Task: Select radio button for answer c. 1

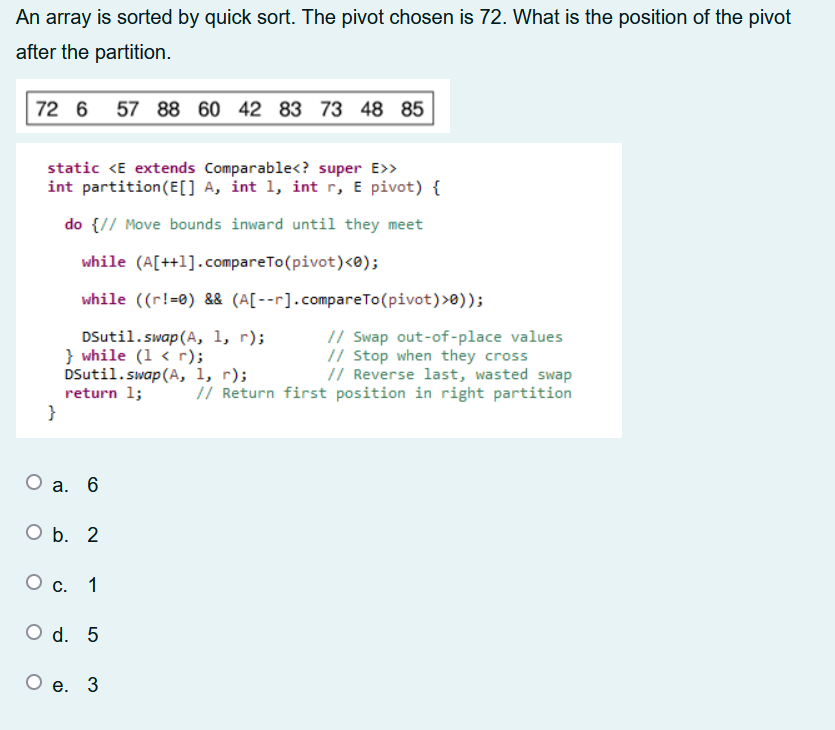Action: coord(34,583)
